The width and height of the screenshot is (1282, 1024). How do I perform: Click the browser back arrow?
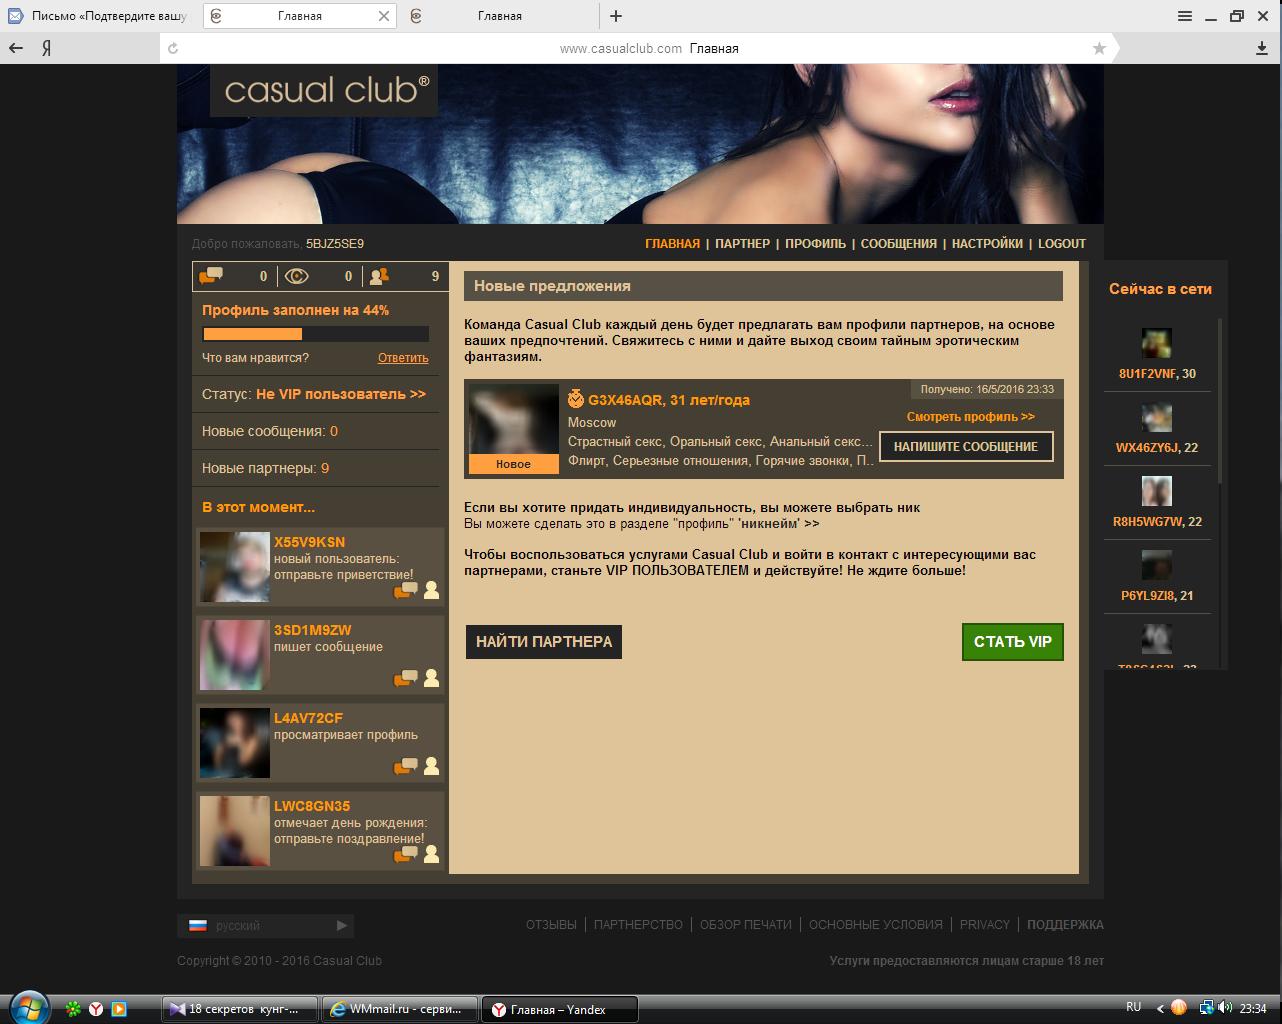(x=16, y=48)
